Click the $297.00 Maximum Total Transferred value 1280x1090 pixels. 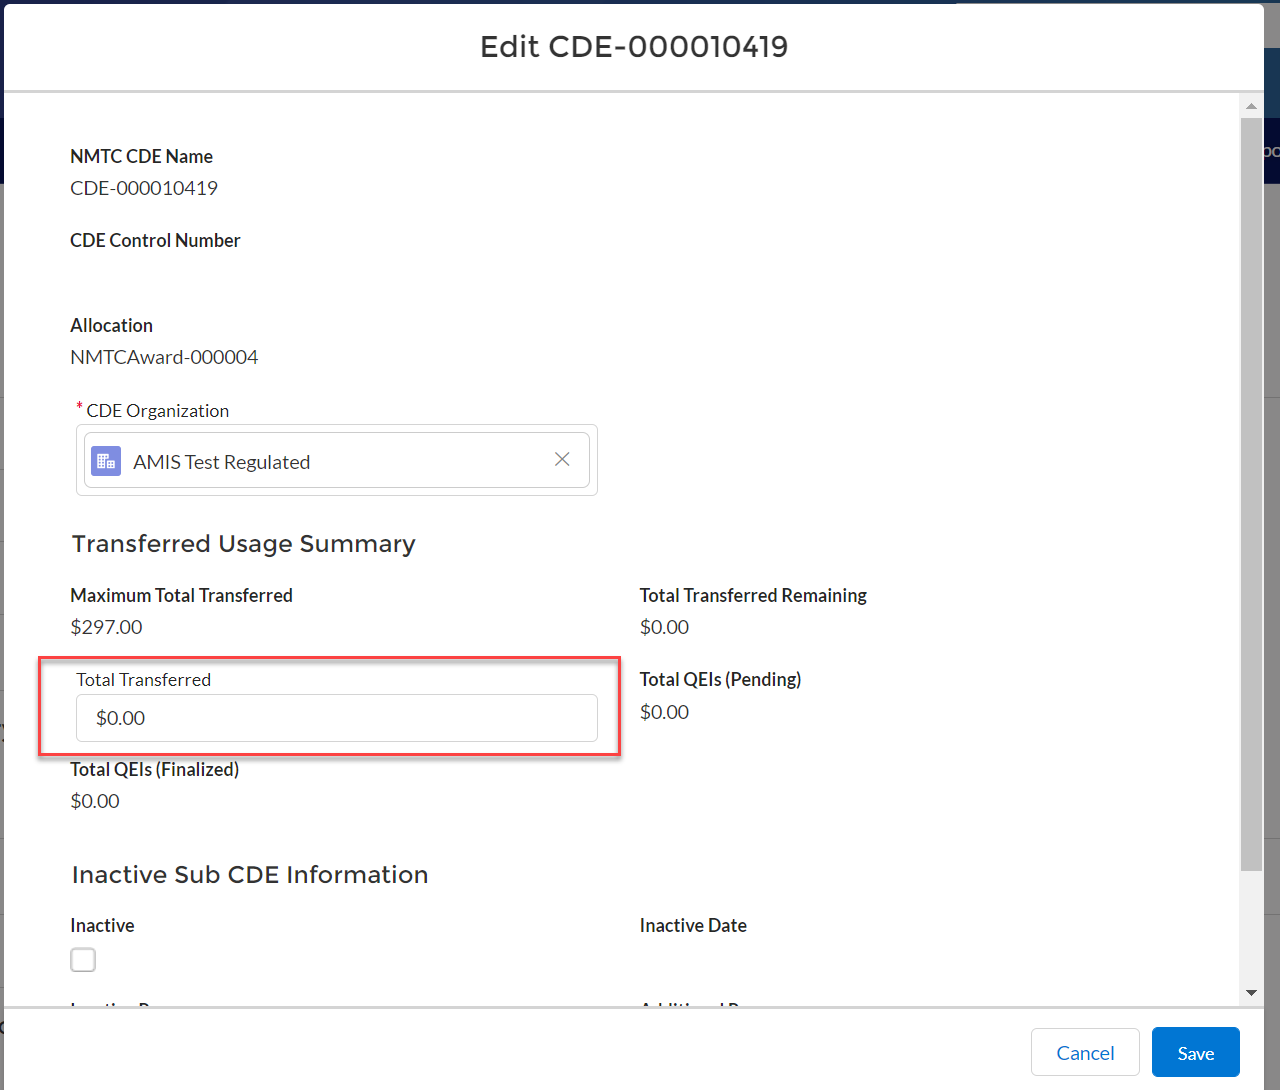(106, 627)
